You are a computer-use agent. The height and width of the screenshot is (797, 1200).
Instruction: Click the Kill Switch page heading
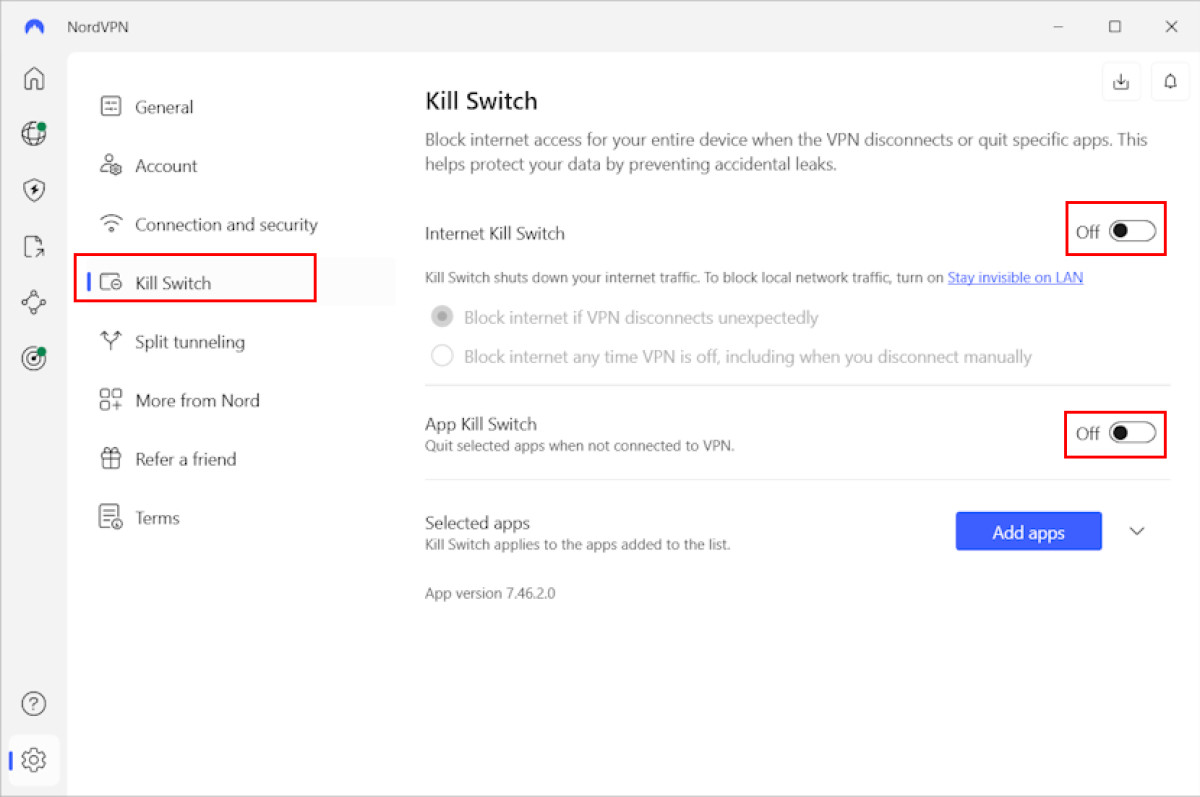[481, 101]
